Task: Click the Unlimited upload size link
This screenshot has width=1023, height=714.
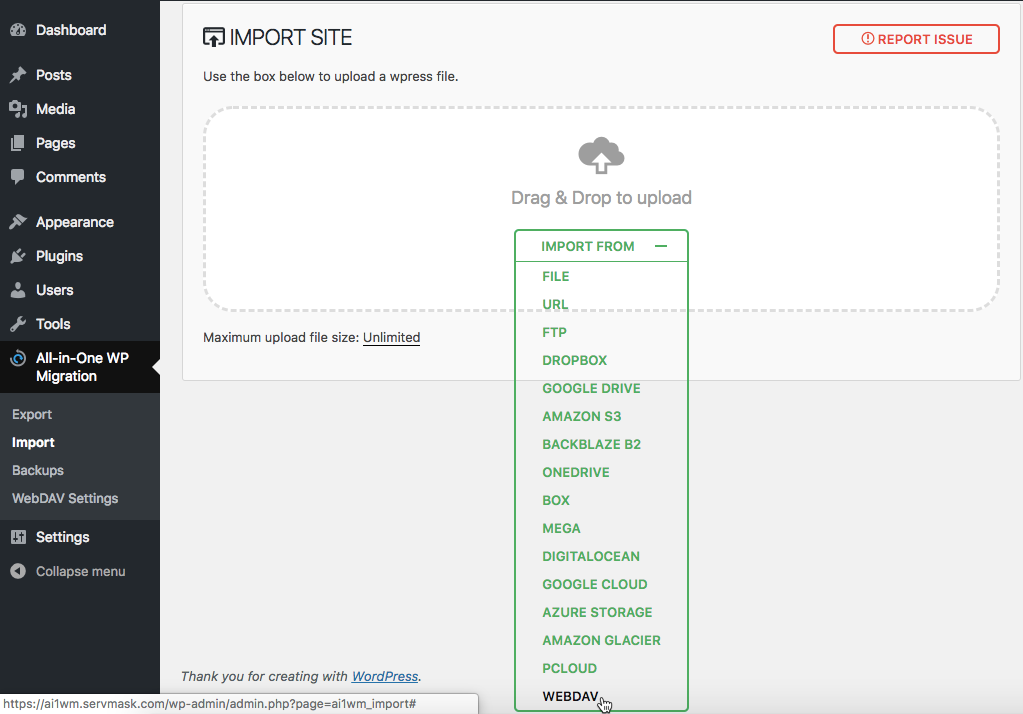Action: click(x=391, y=337)
